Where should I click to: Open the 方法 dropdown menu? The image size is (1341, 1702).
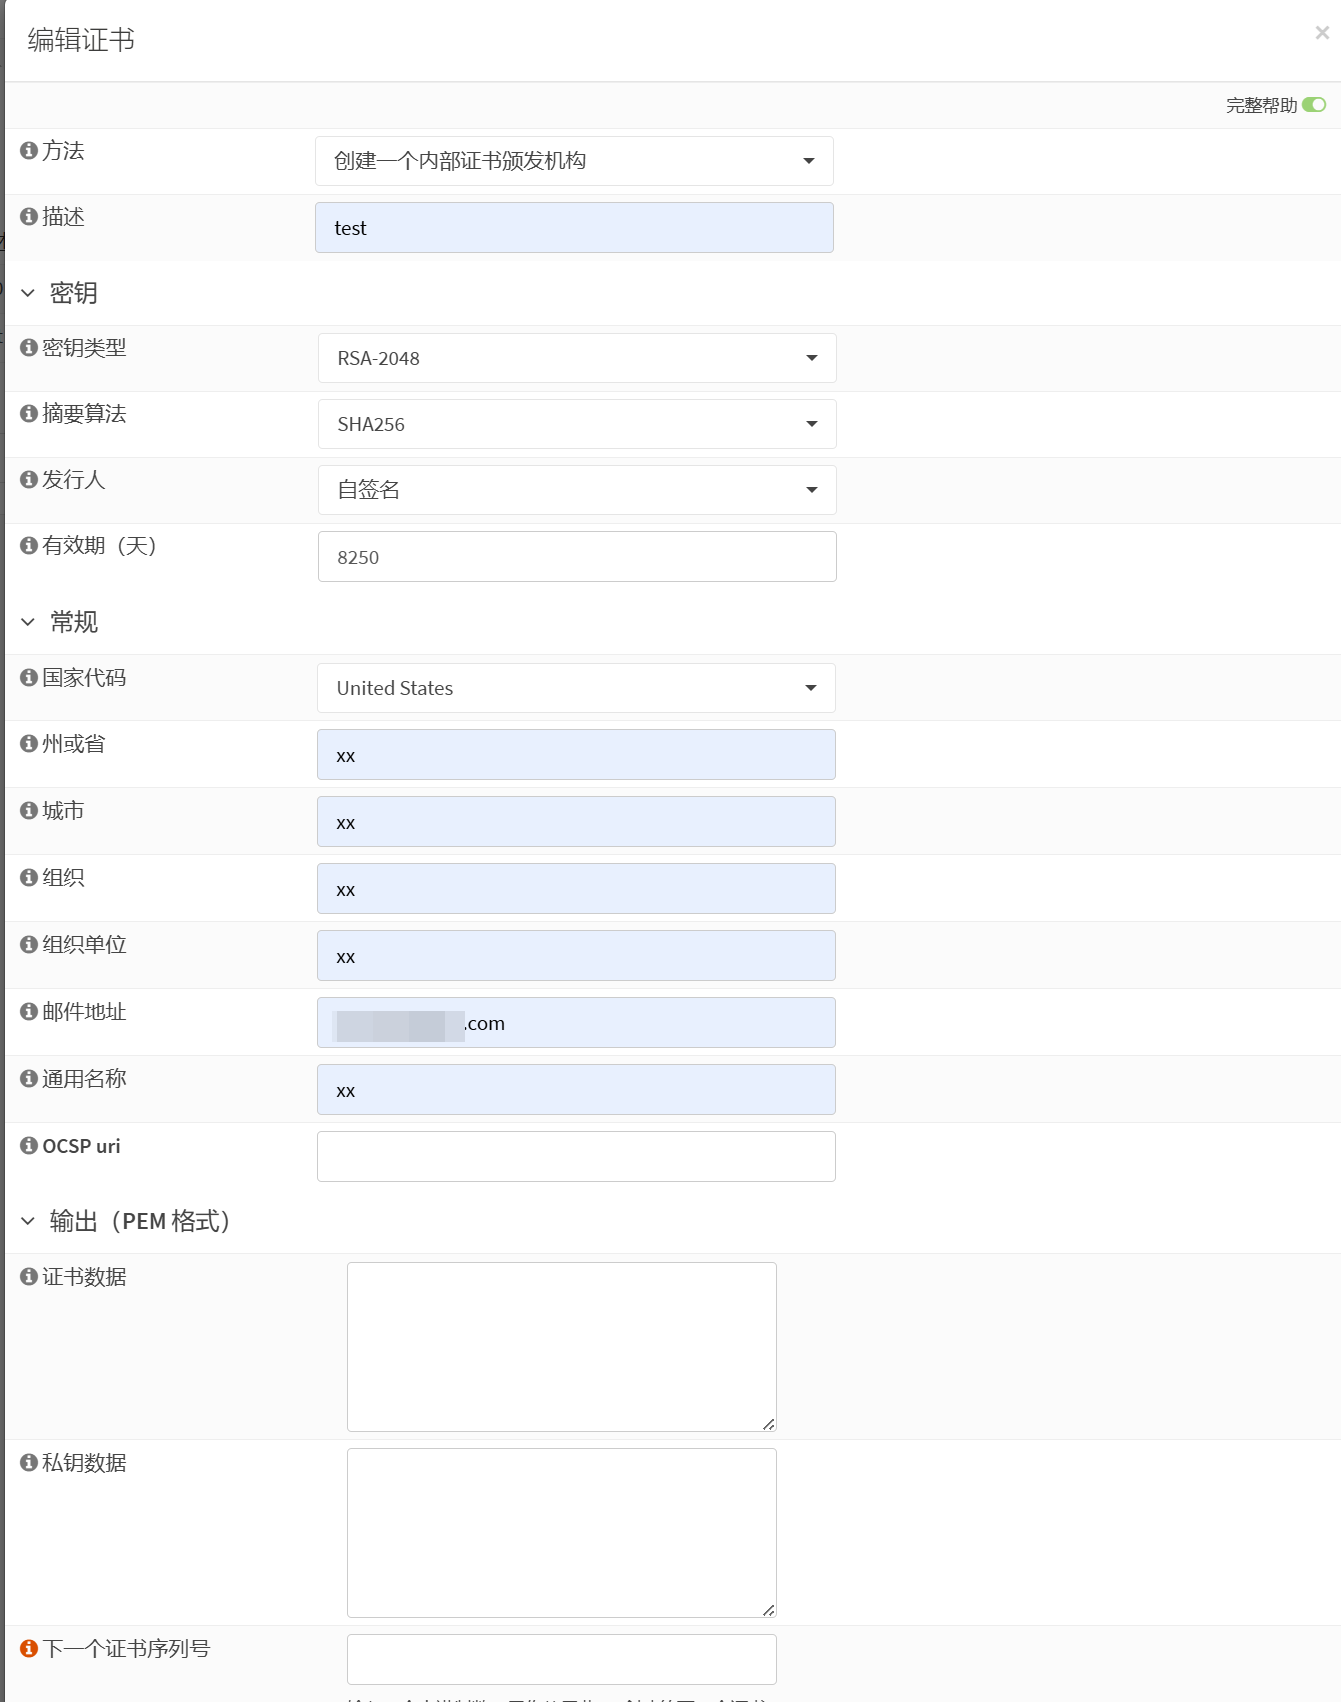pos(574,161)
